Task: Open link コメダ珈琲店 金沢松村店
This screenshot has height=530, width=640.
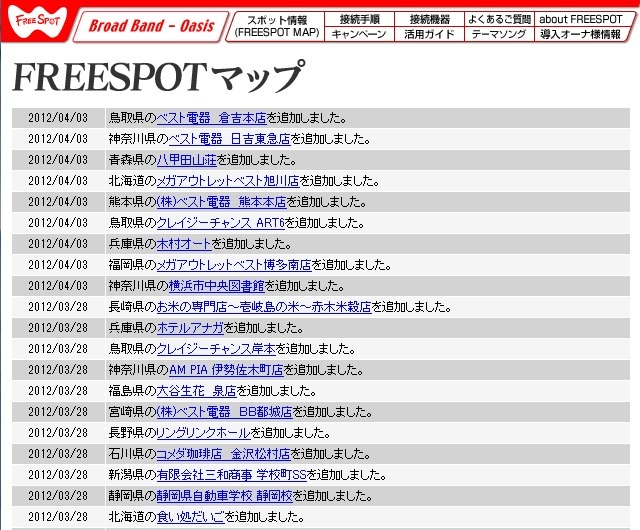Action: point(223,454)
